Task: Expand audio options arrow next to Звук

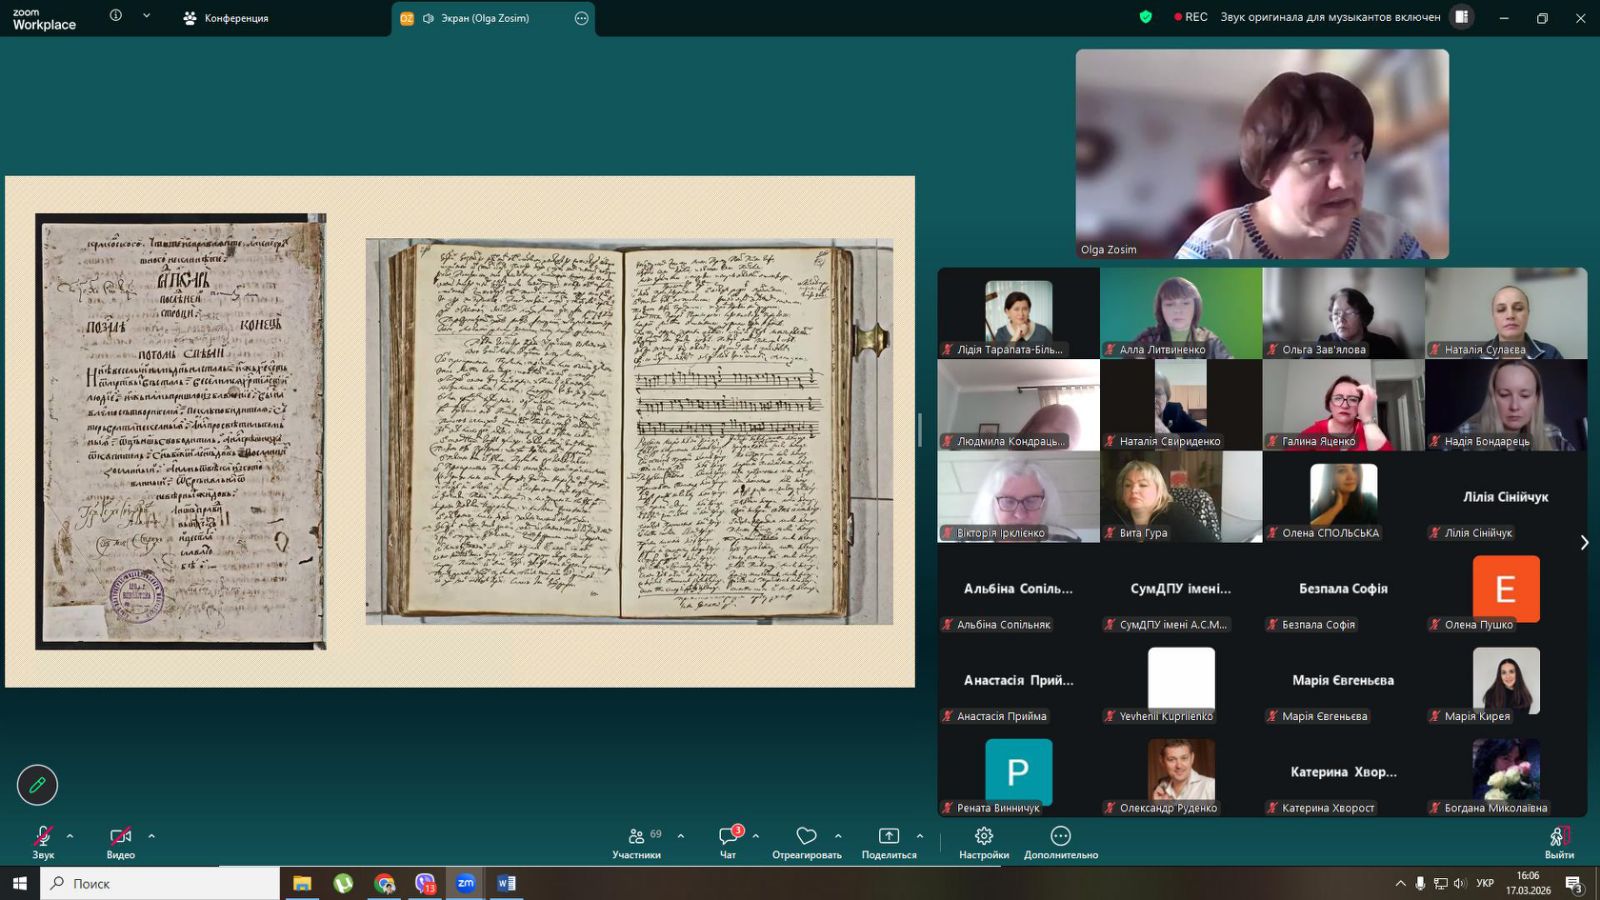Action: pos(70,836)
